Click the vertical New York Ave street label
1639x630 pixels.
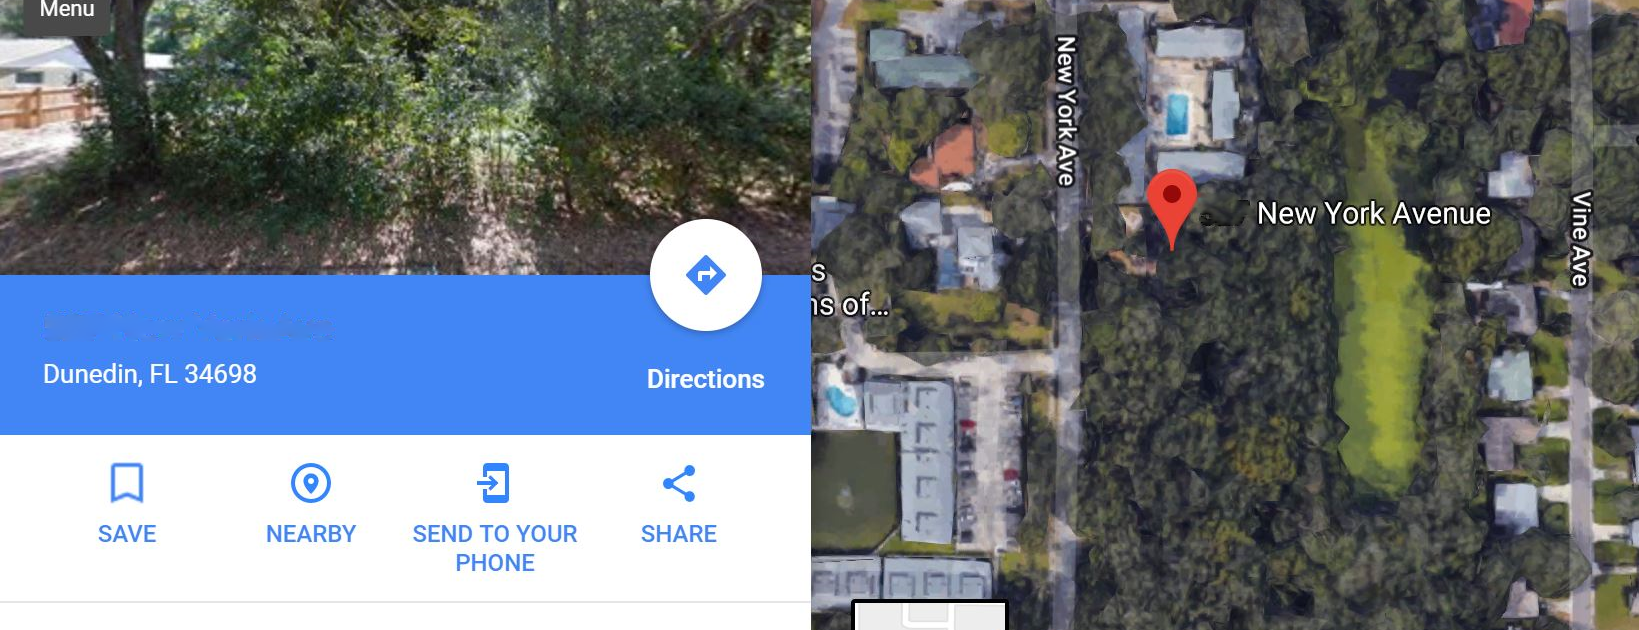coord(1067,111)
